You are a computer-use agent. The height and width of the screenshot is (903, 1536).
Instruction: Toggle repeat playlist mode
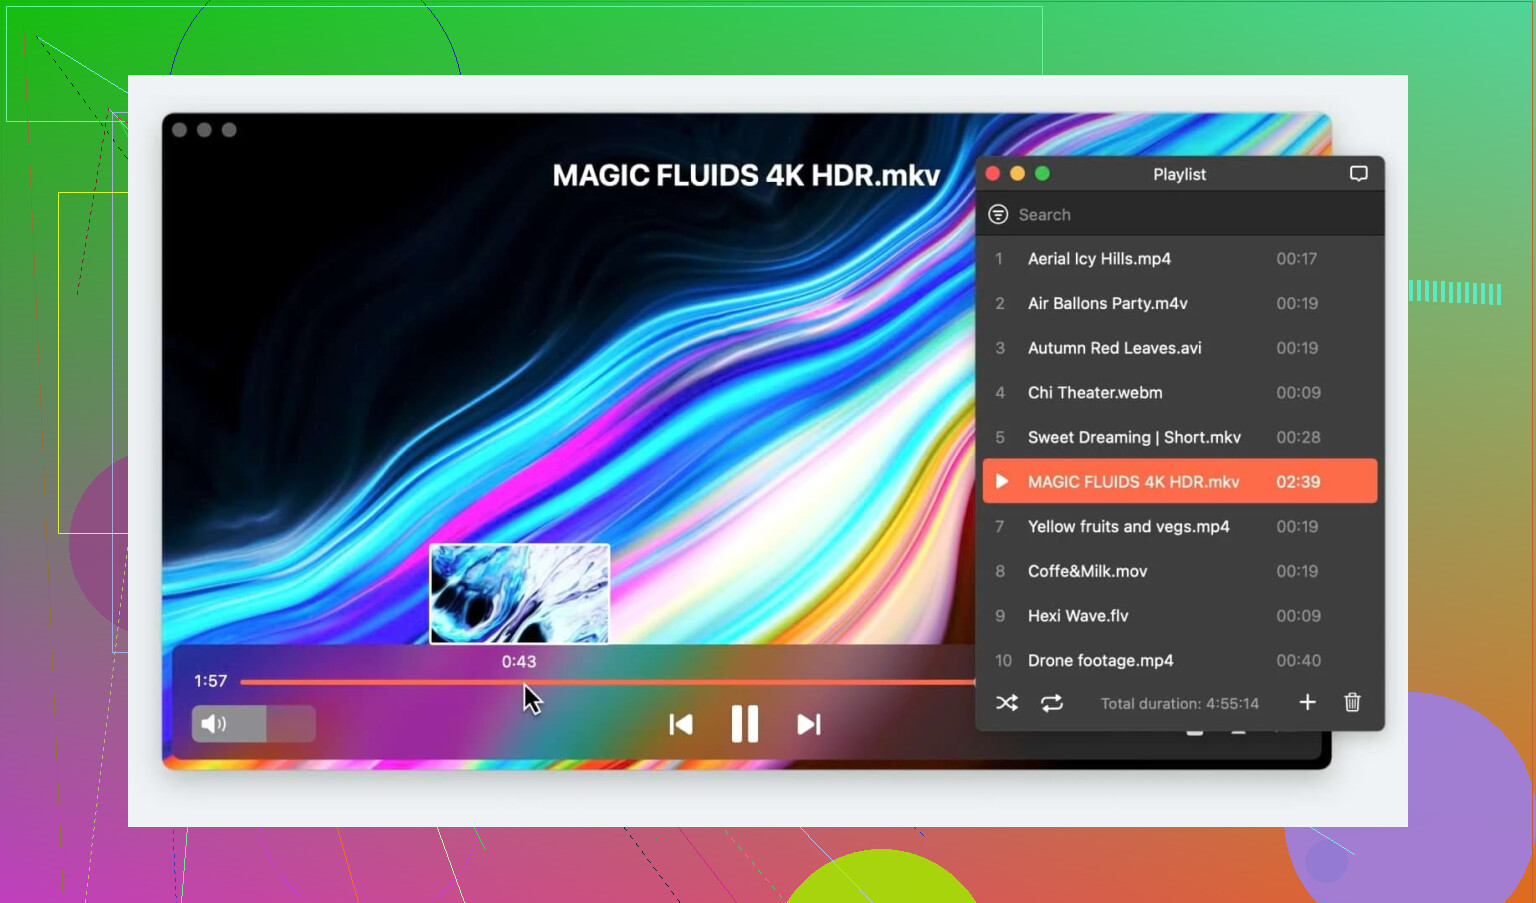pyautogui.click(x=1052, y=703)
